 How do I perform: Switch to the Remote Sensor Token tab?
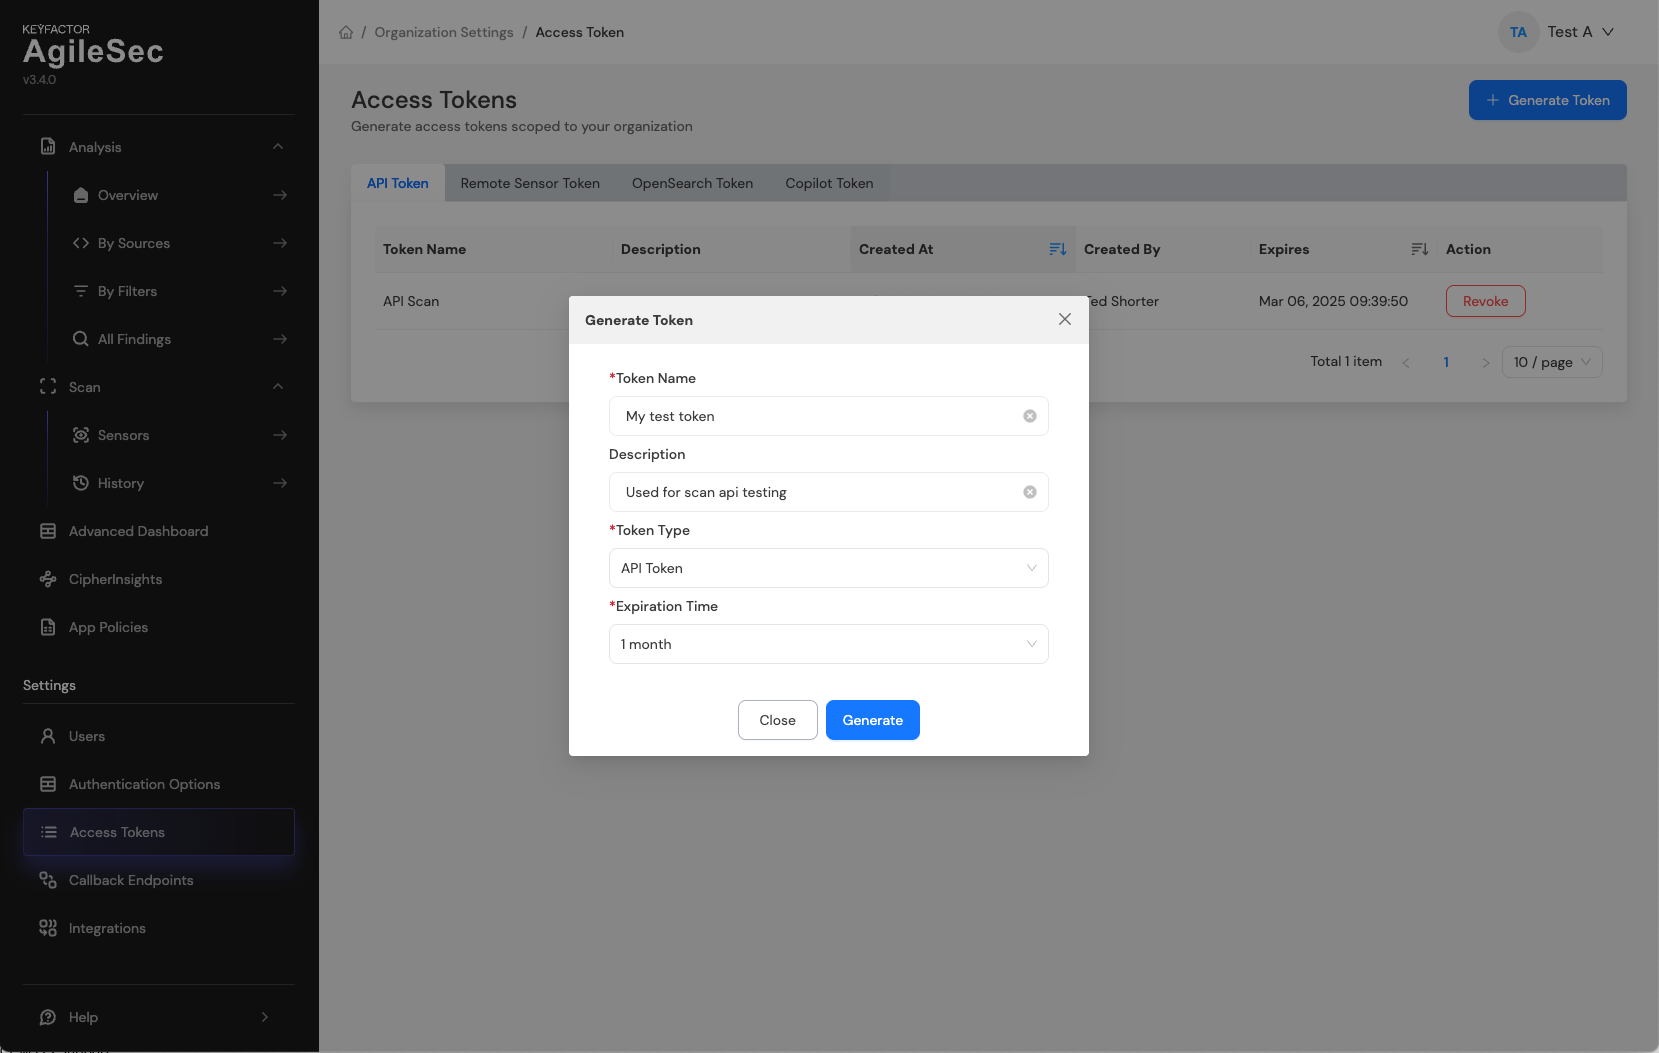530,183
